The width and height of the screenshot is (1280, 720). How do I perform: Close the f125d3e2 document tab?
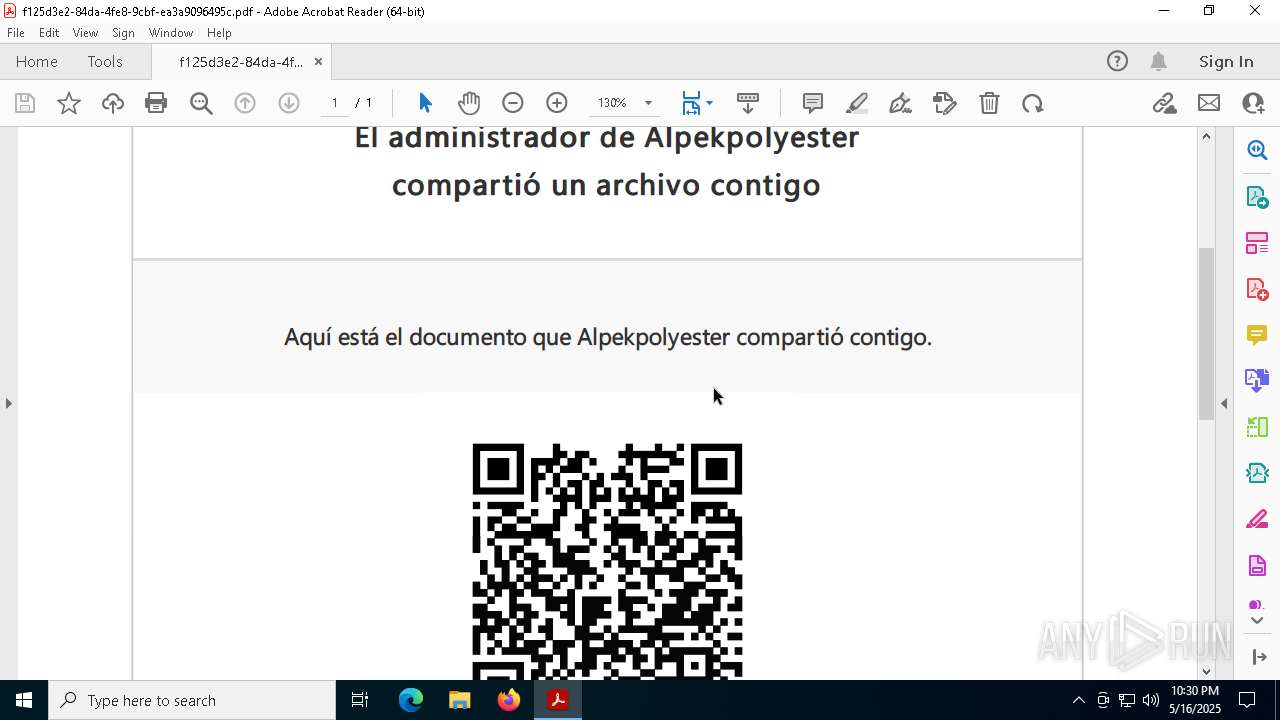(x=318, y=62)
